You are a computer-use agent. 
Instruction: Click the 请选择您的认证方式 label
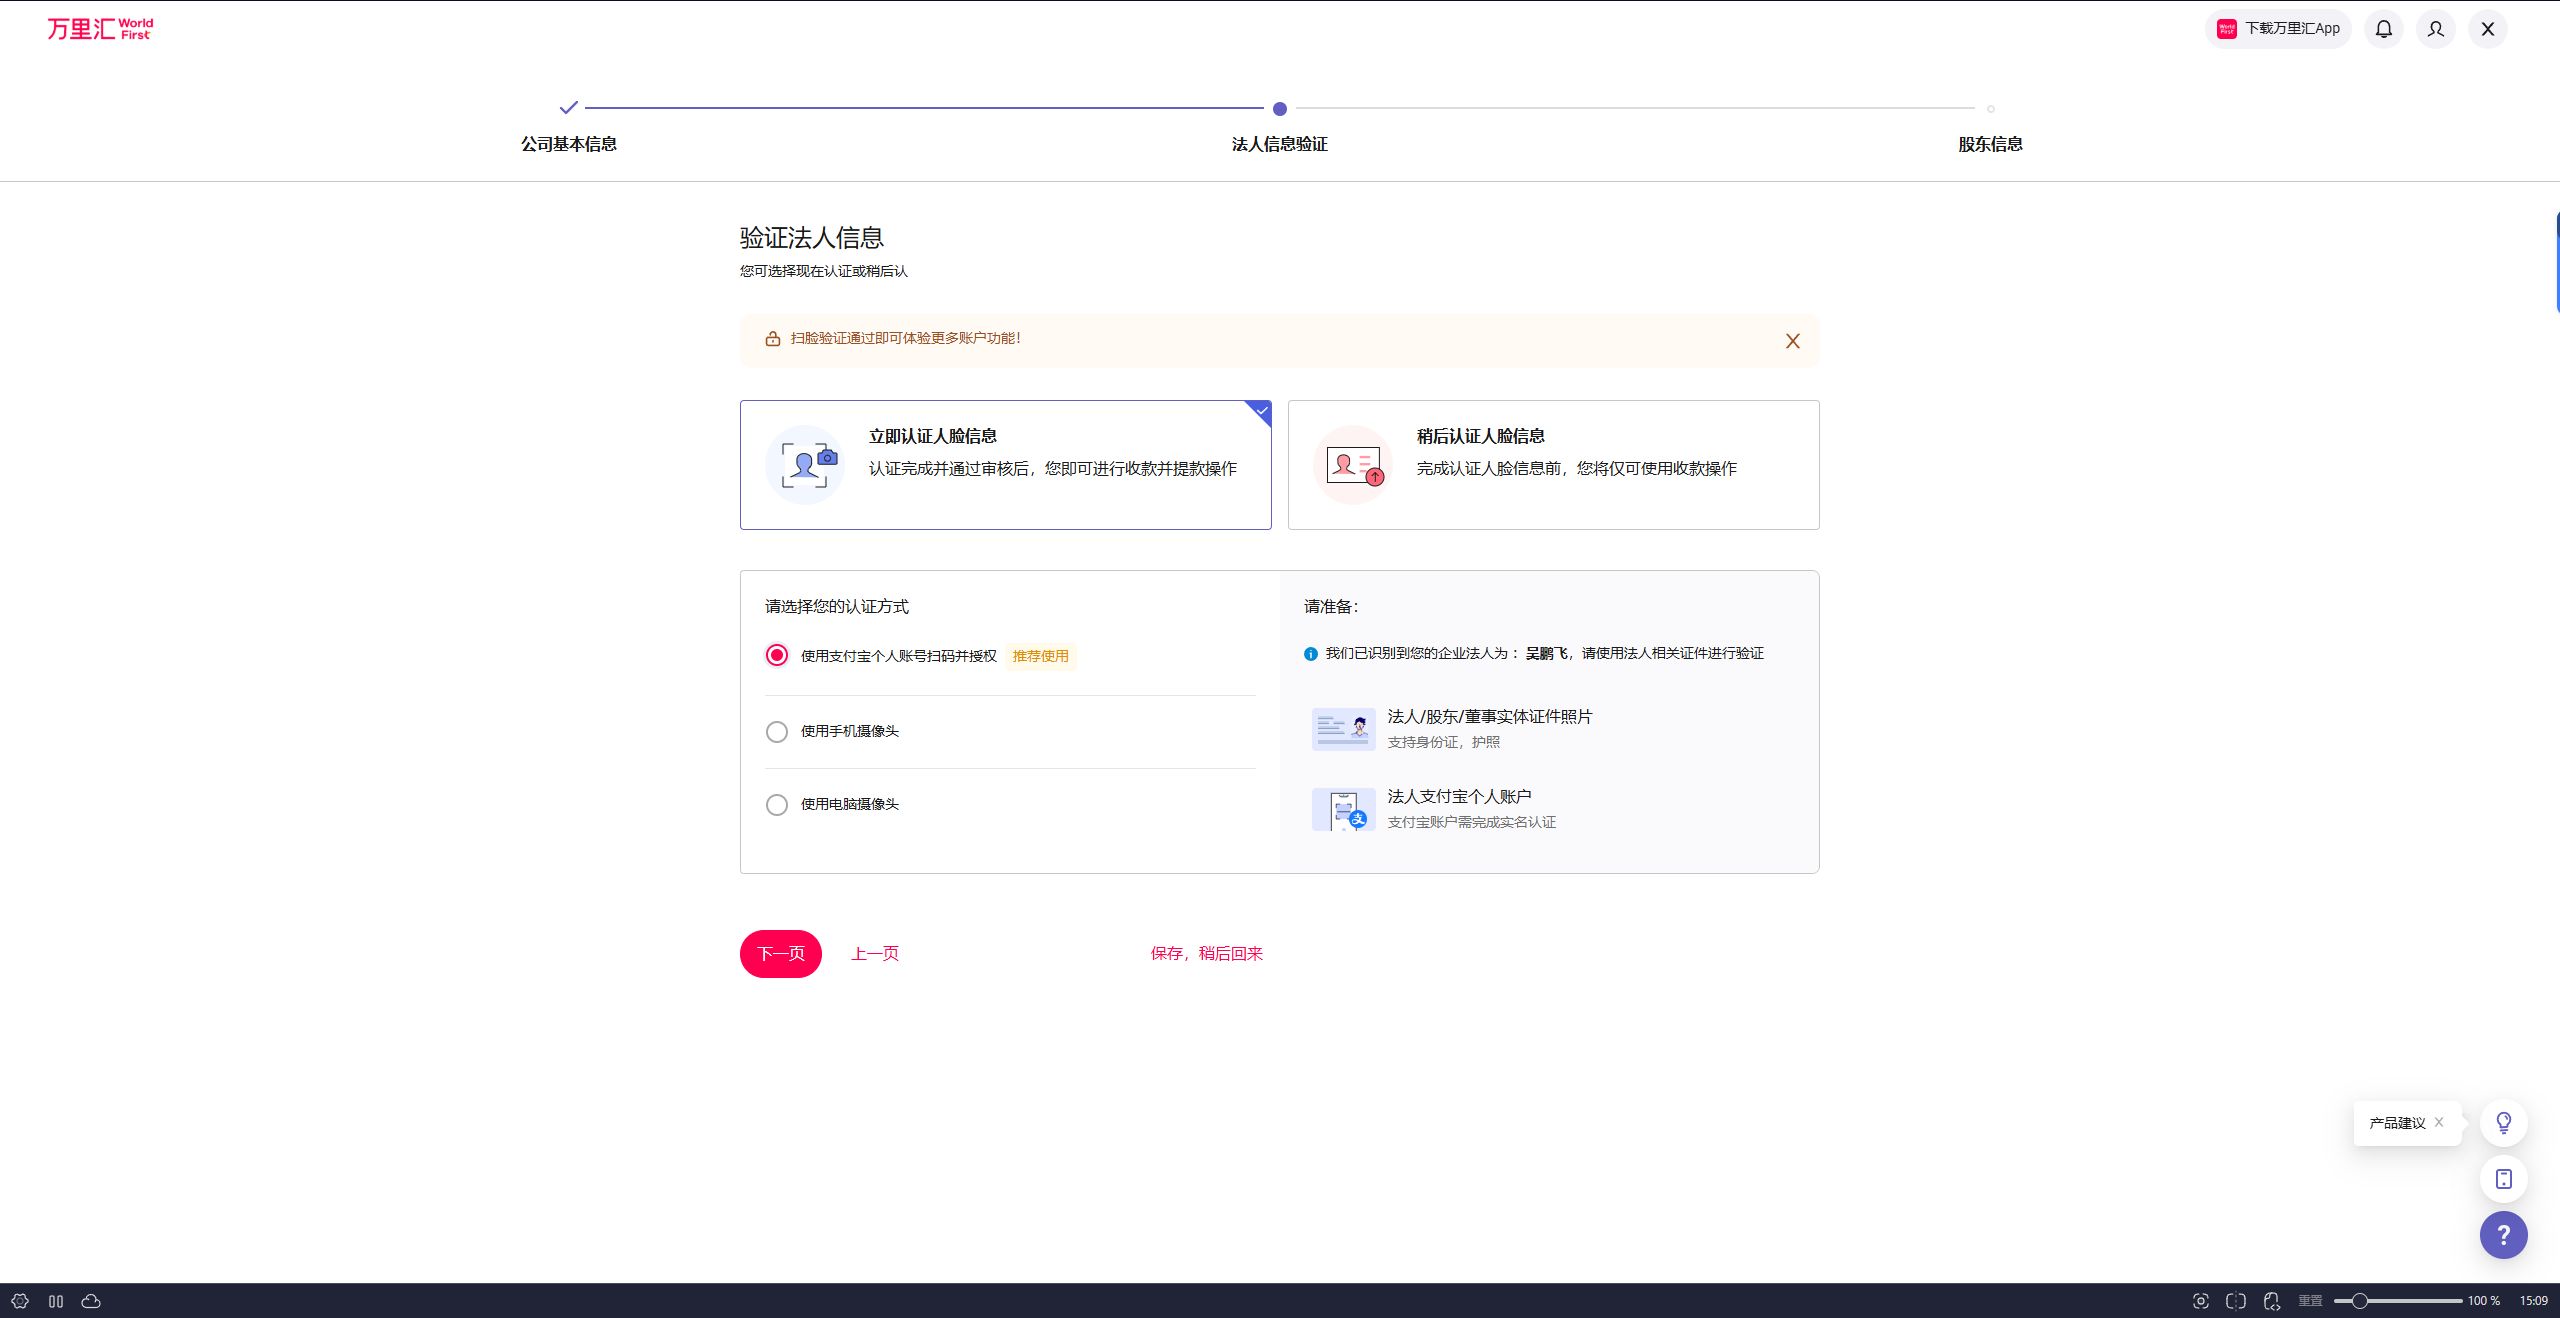pyautogui.click(x=837, y=607)
